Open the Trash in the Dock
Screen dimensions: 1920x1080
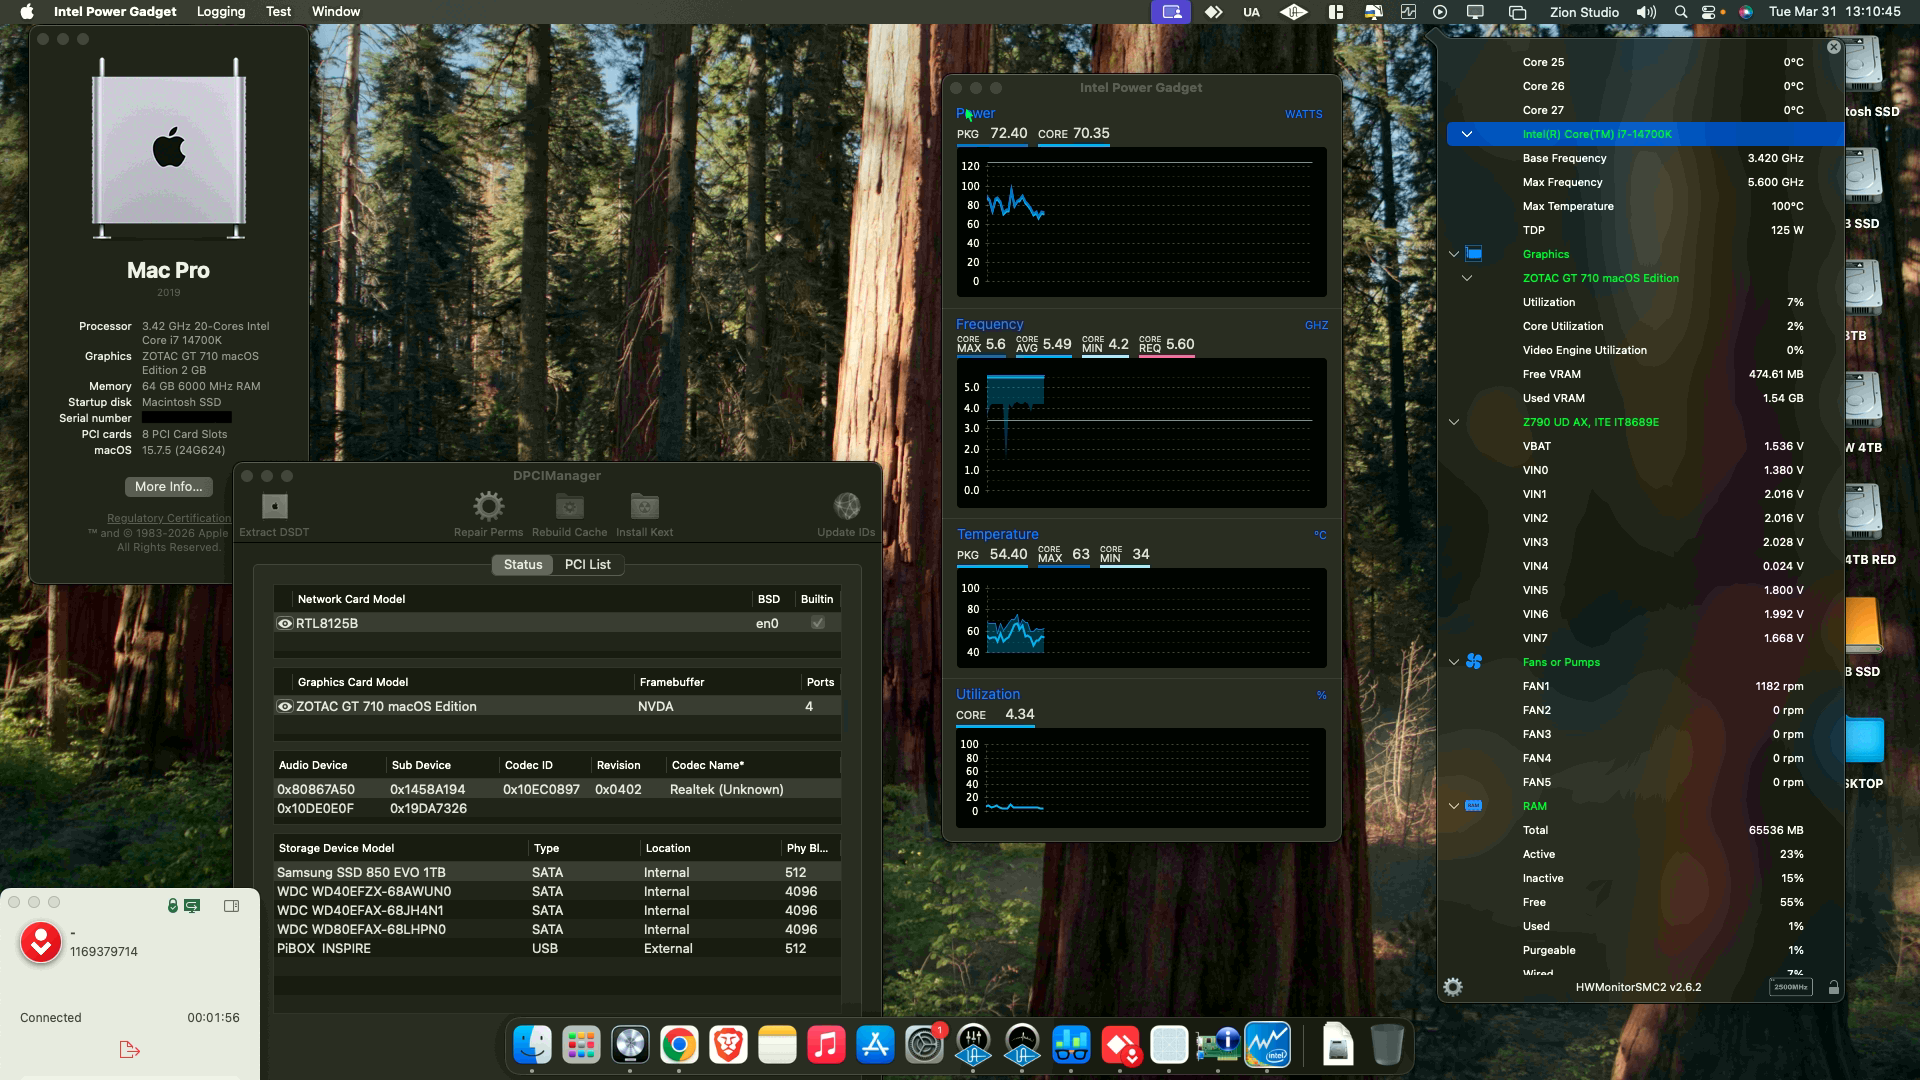pos(1386,1045)
